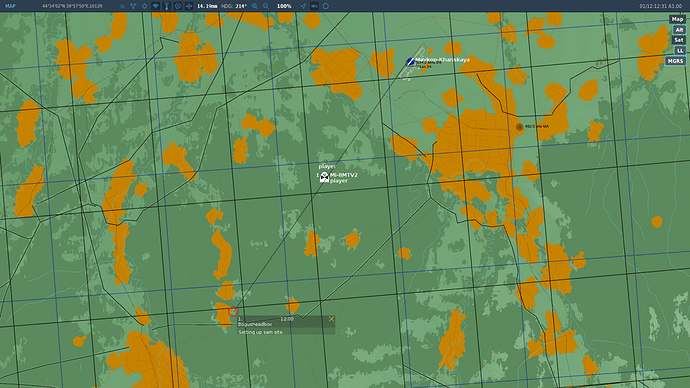Click the four-arrow pan icon
The image size is (690, 388).
[189, 6]
